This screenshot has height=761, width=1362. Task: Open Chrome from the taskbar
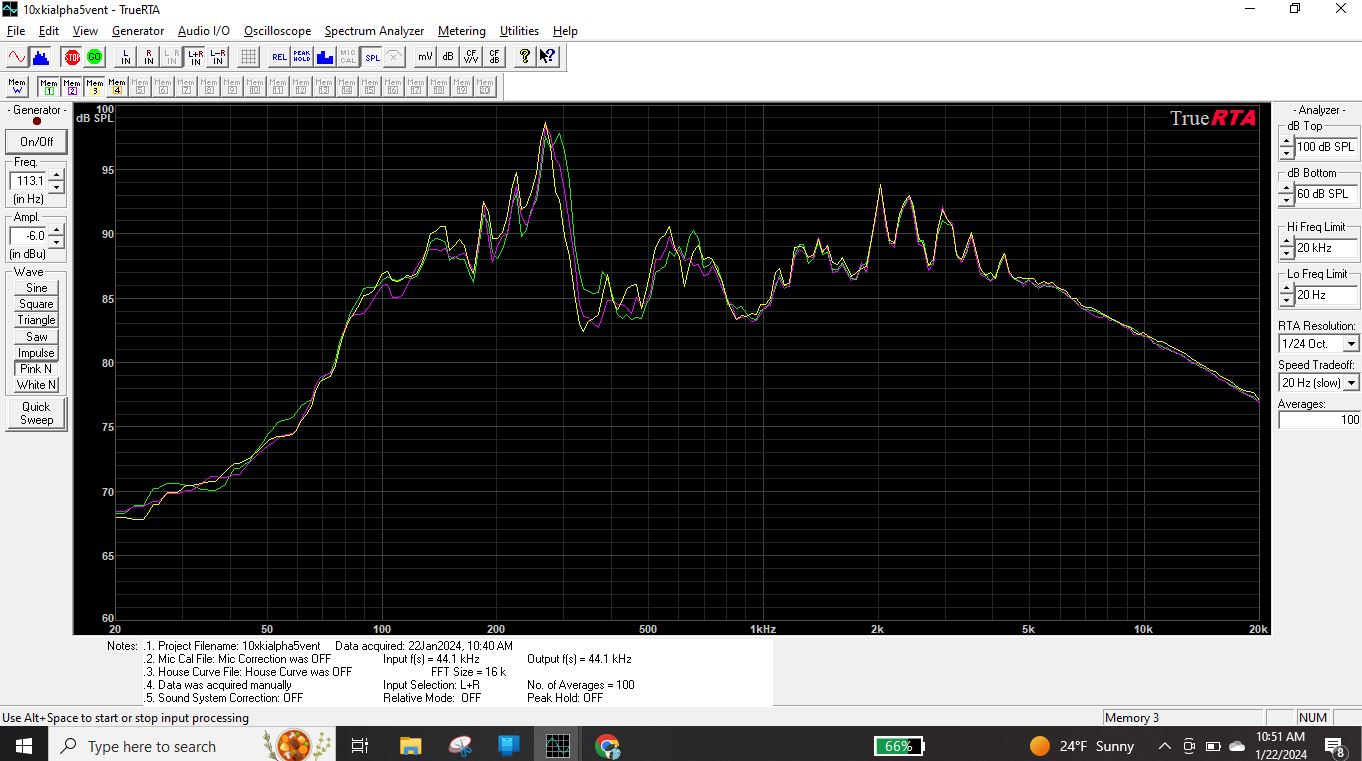click(607, 746)
